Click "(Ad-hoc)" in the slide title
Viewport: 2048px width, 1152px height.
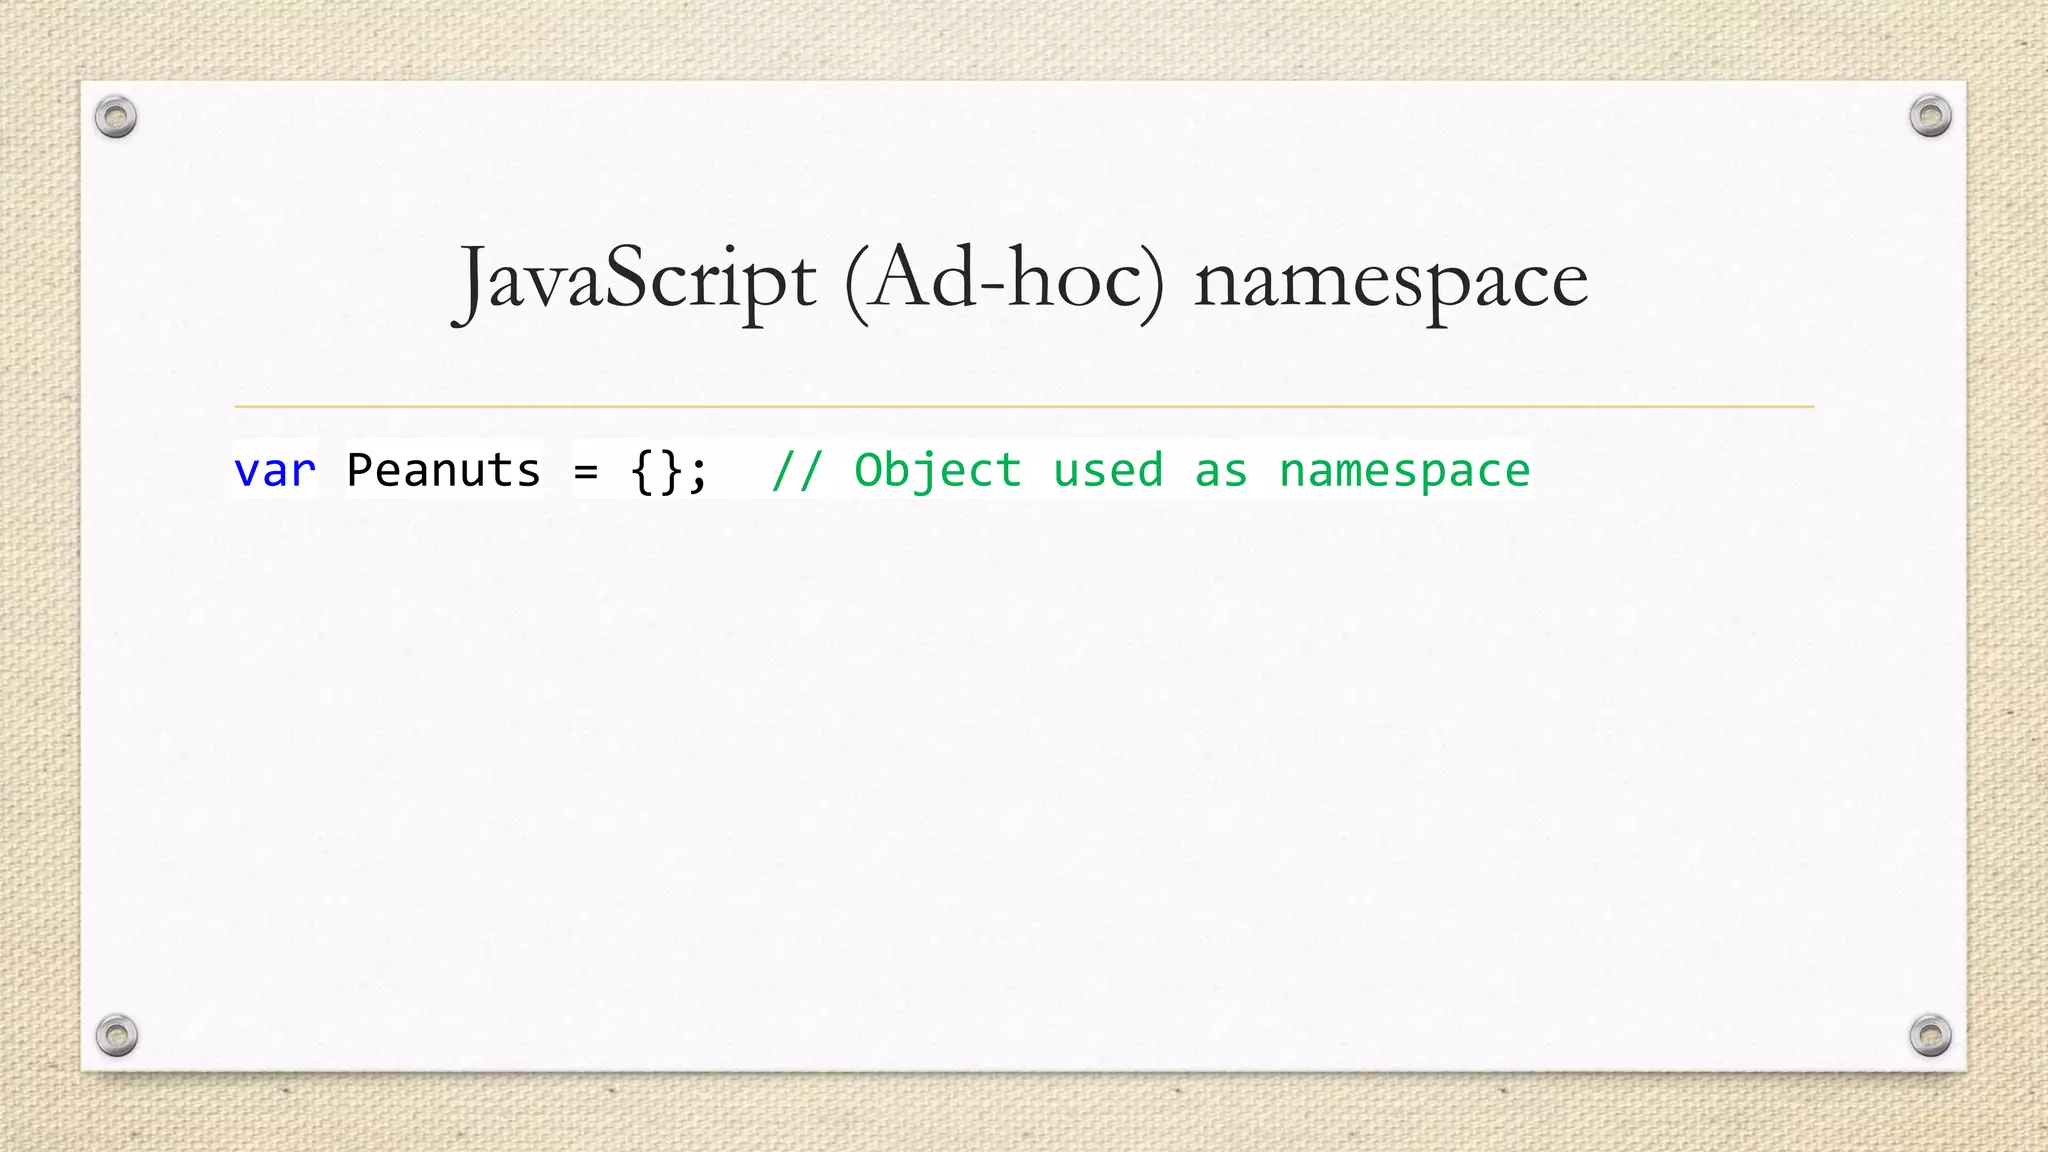click(1005, 280)
